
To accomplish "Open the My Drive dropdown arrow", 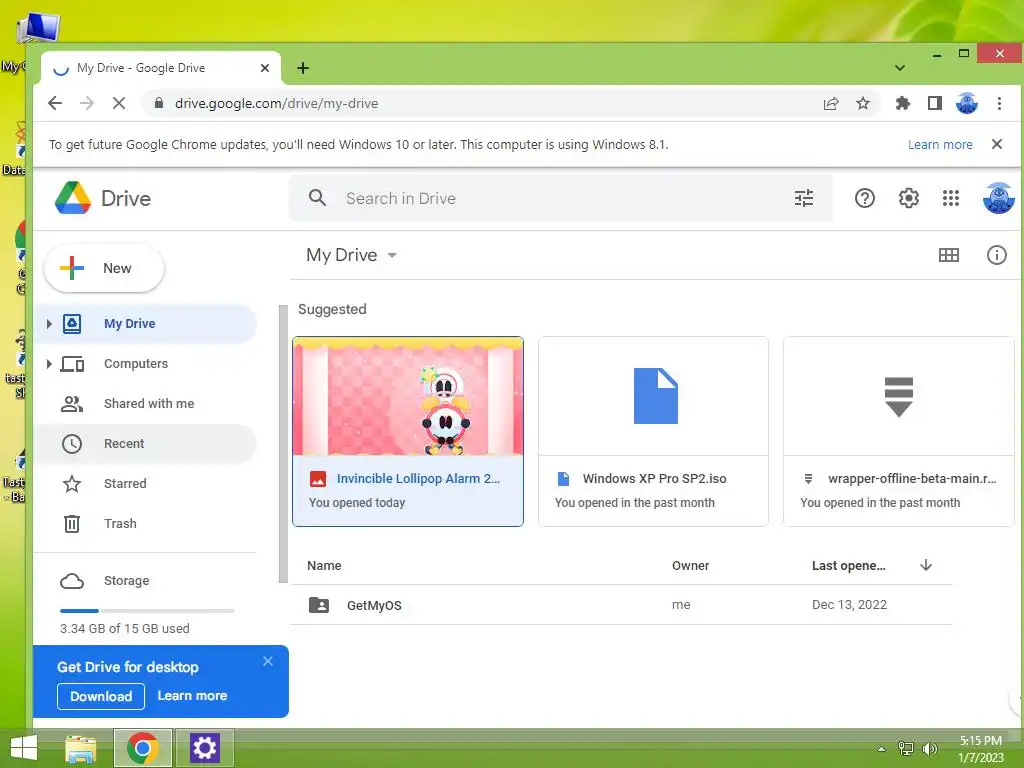I will [x=392, y=255].
